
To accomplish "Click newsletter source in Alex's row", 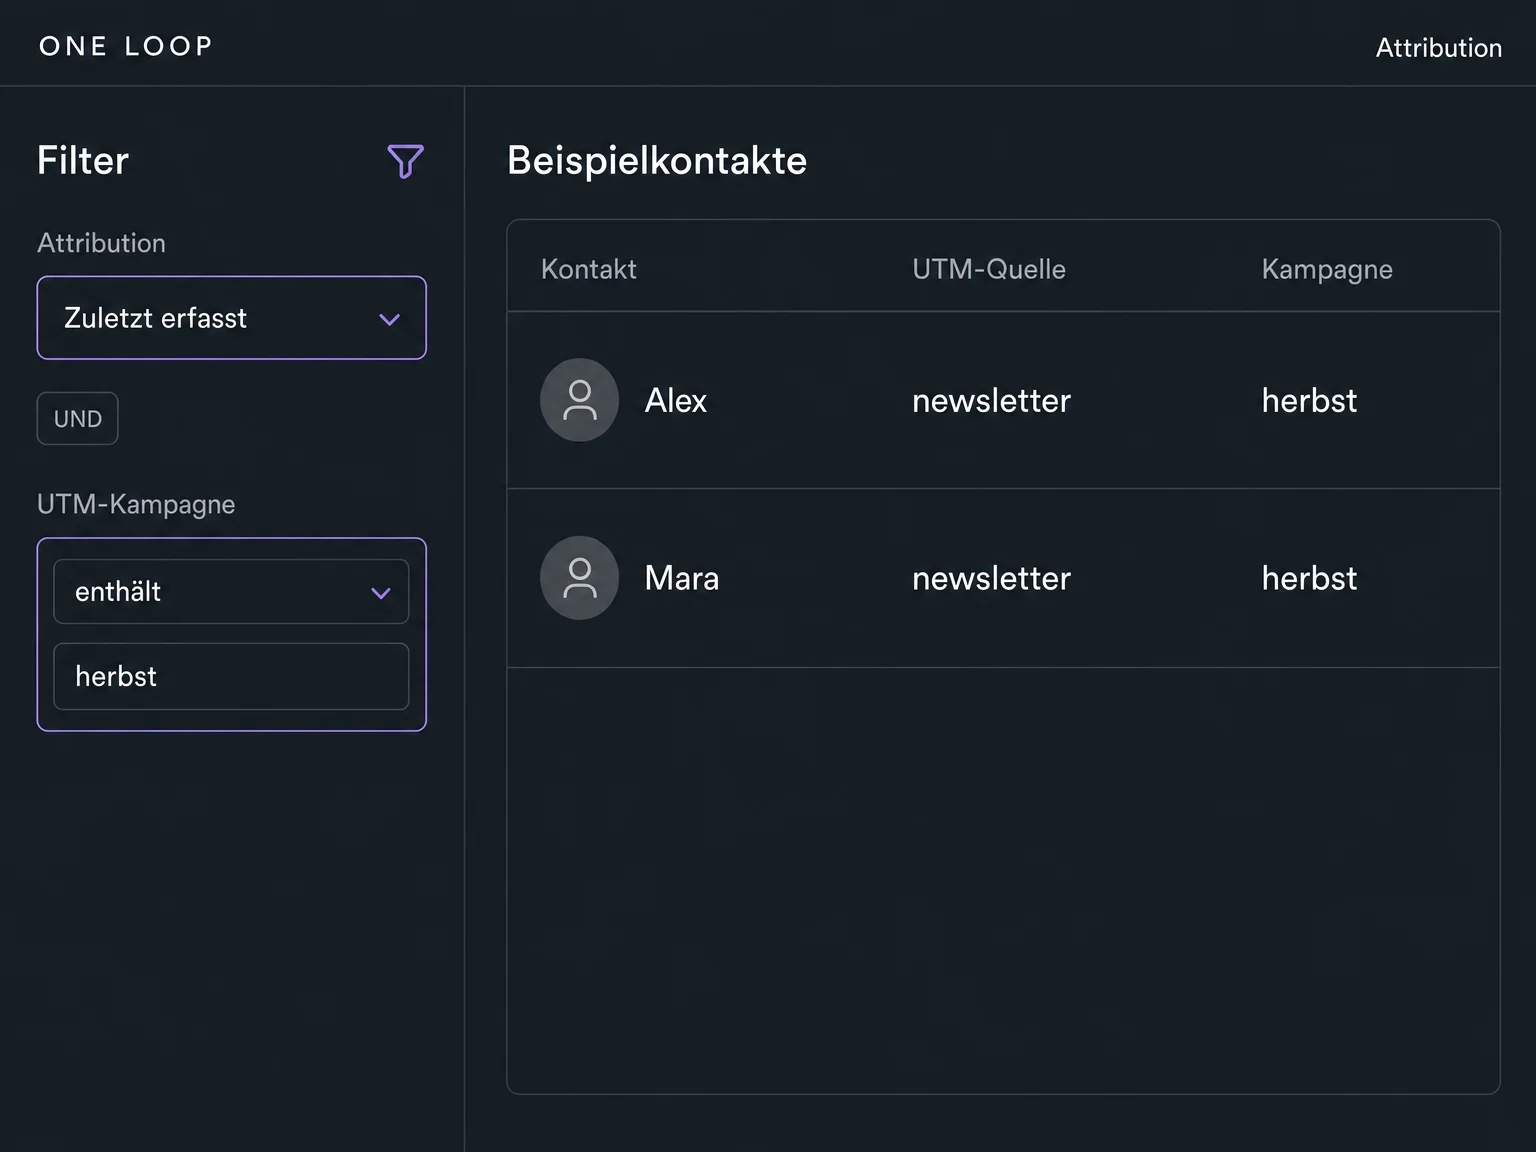I will (991, 400).
